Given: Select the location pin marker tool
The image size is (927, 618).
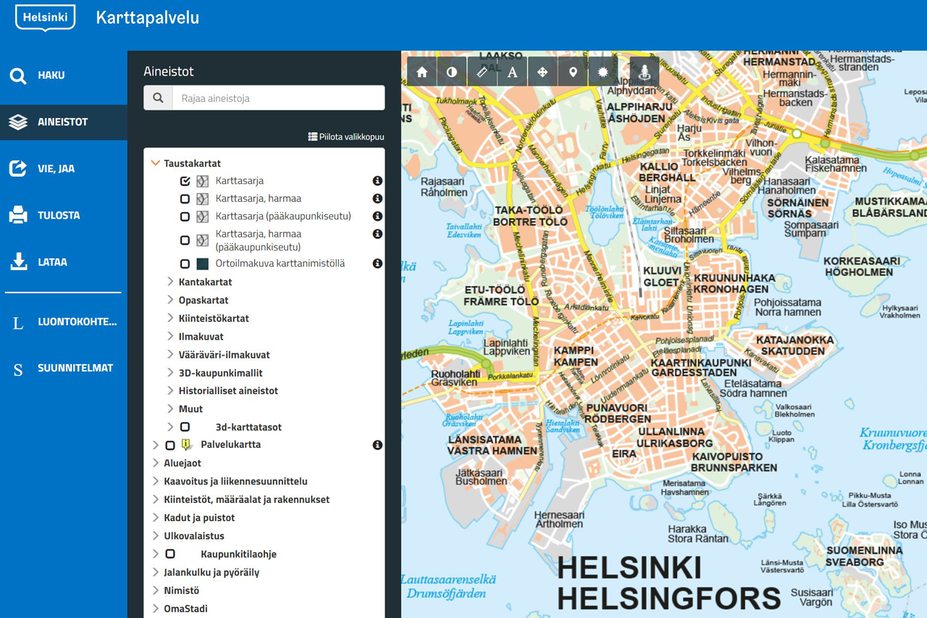Looking at the screenshot, I should pyautogui.click(x=572, y=72).
